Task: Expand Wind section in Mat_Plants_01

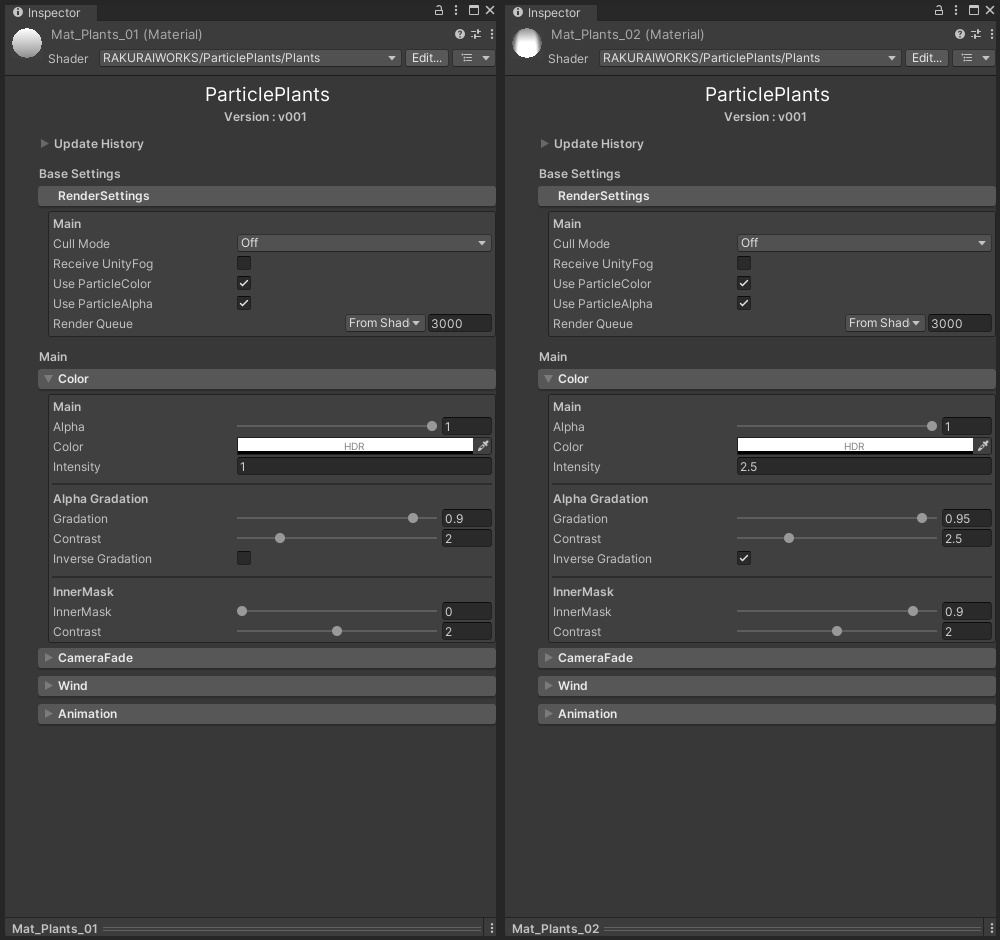Action: (x=267, y=686)
